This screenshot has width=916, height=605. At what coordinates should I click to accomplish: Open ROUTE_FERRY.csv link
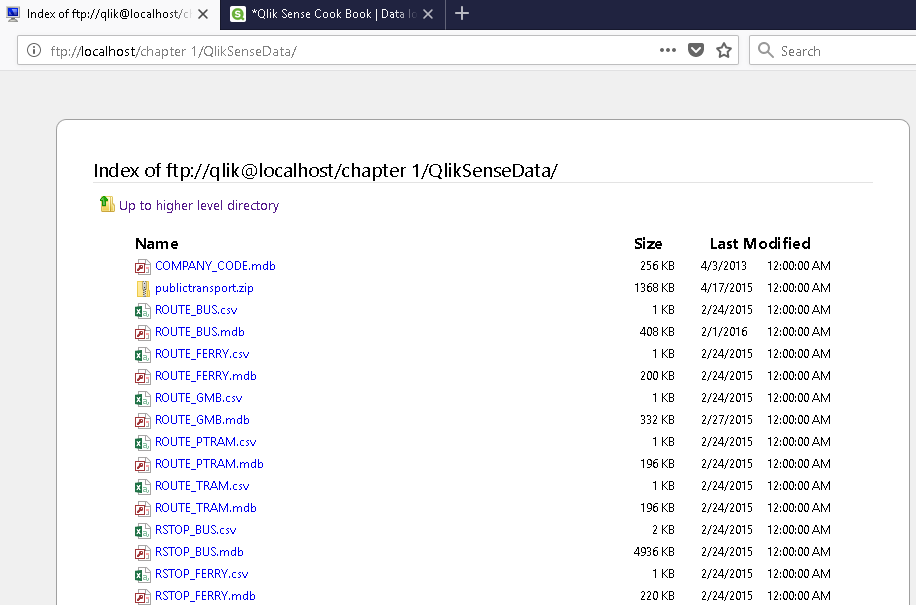coord(202,354)
